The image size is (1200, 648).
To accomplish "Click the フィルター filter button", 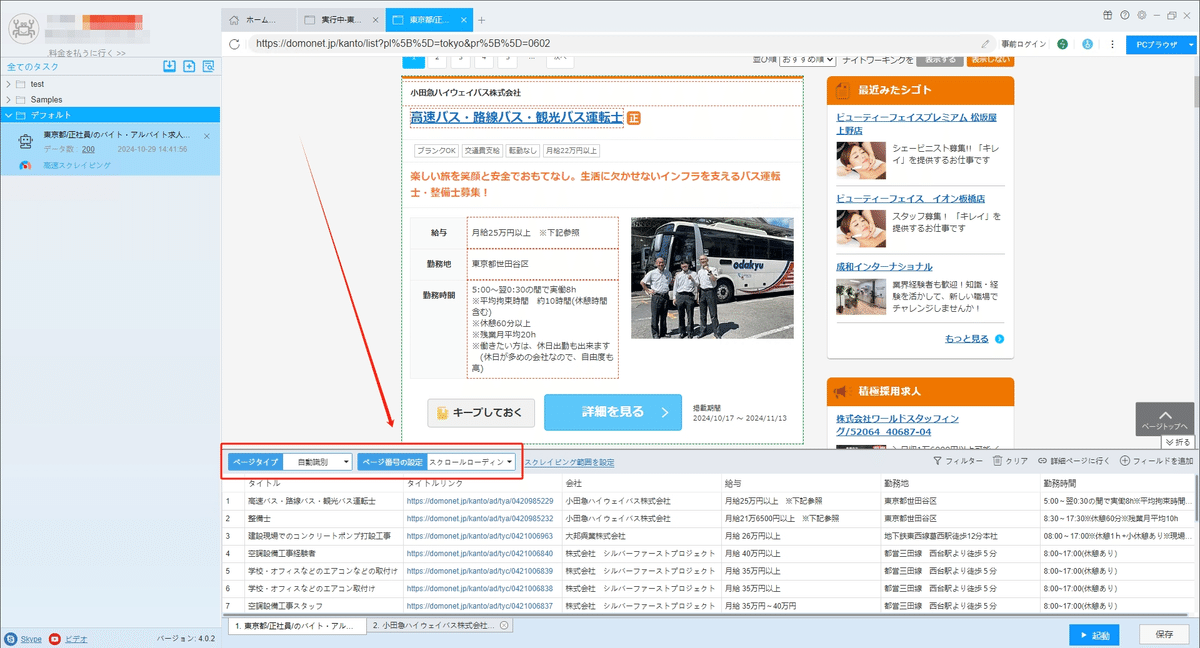I will pos(957,461).
